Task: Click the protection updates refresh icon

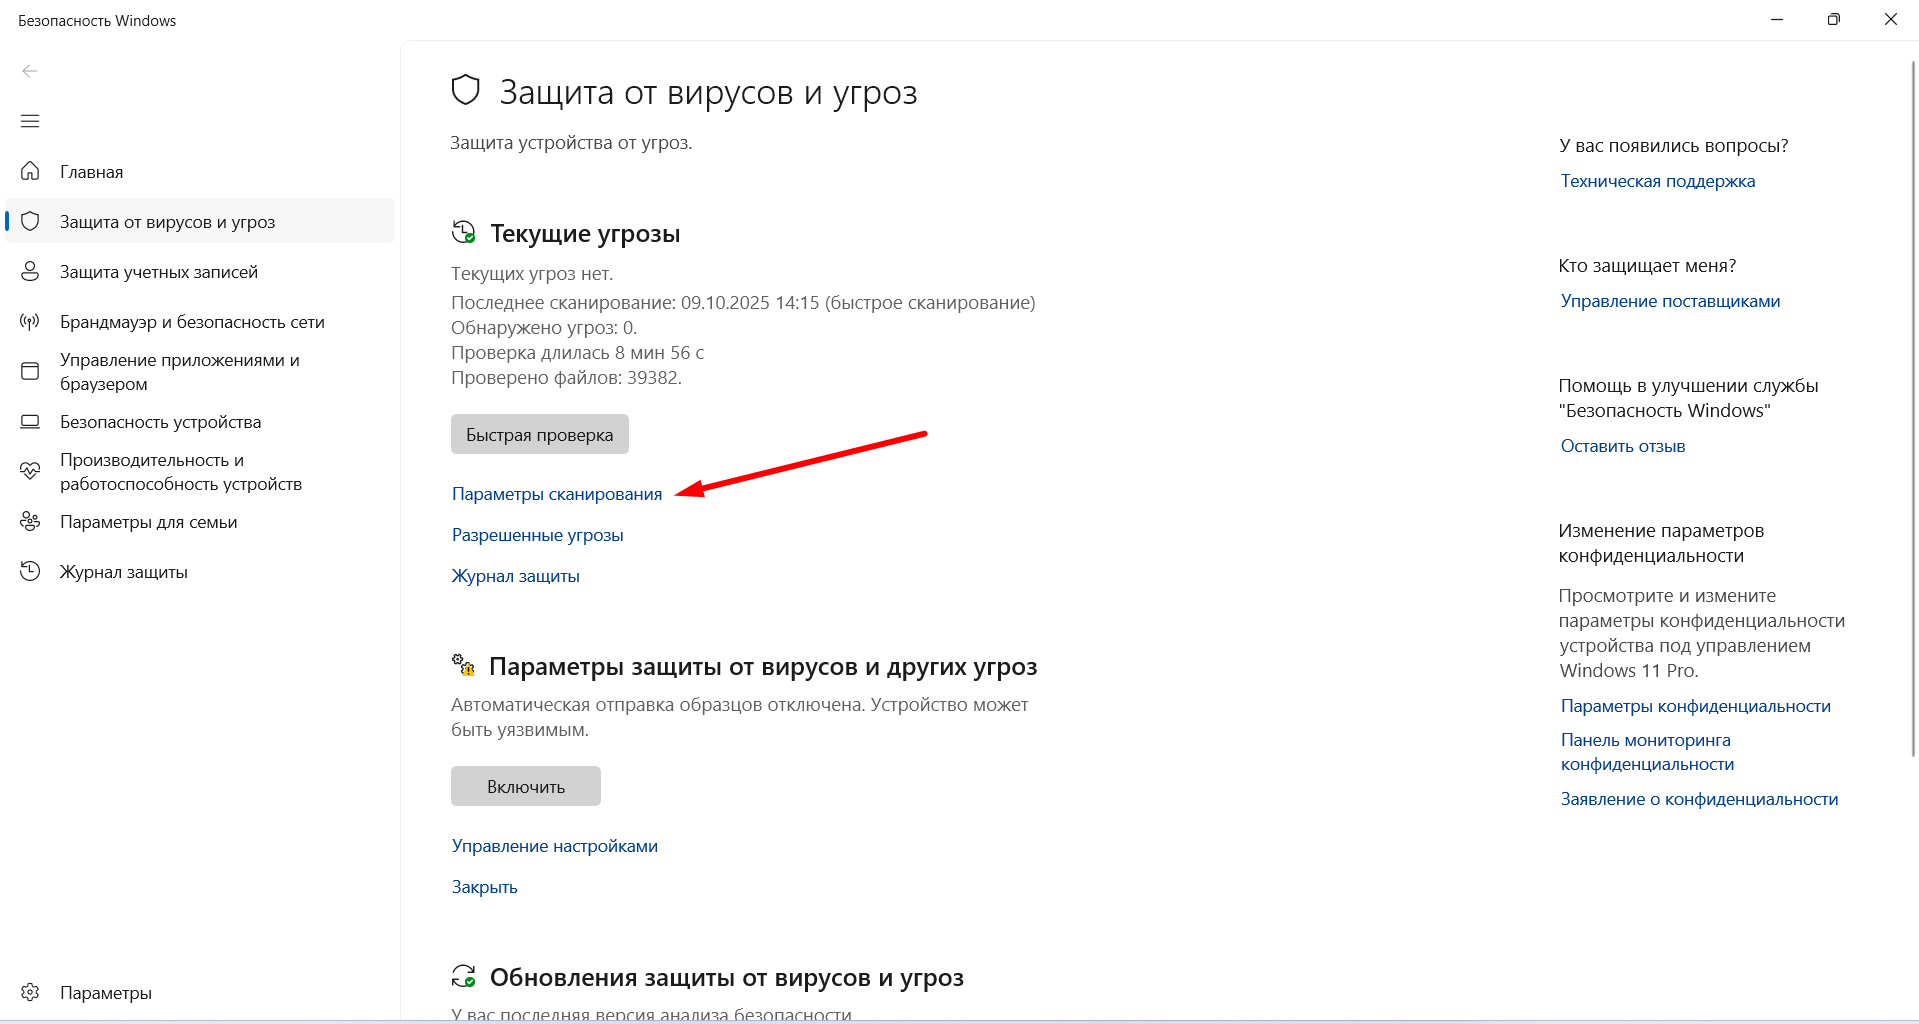Action: click(463, 976)
